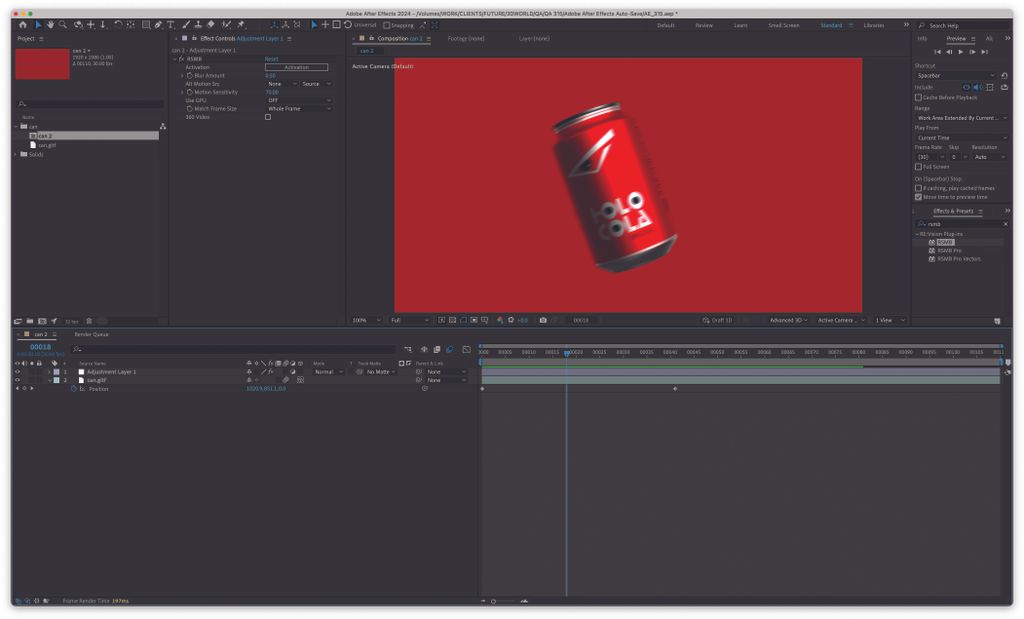This screenshot has width=1024, height=619.
Task: Uncheck Move time to preview time
Action: click(918, 197)
